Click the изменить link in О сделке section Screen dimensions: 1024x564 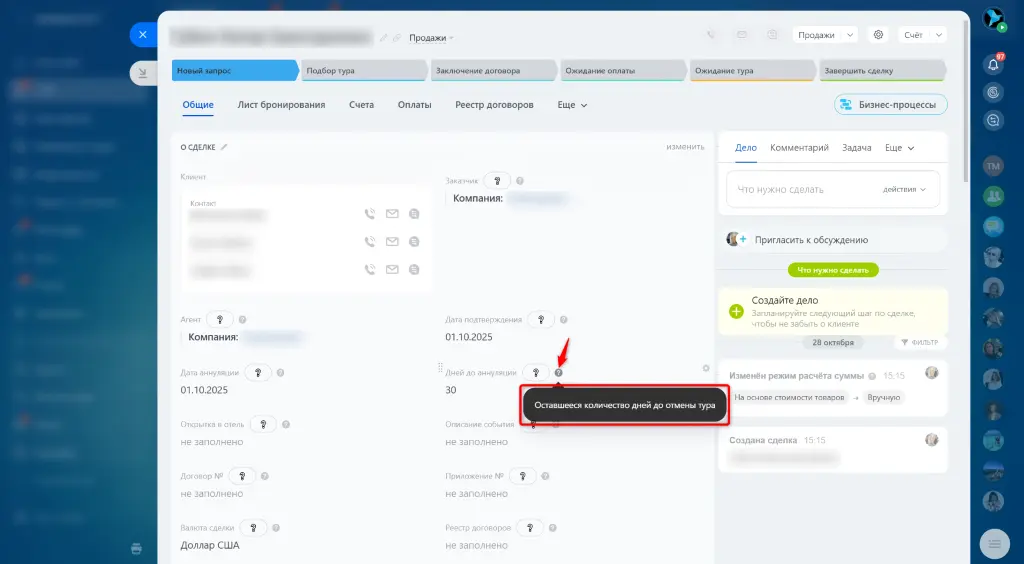tap(685, 147)
